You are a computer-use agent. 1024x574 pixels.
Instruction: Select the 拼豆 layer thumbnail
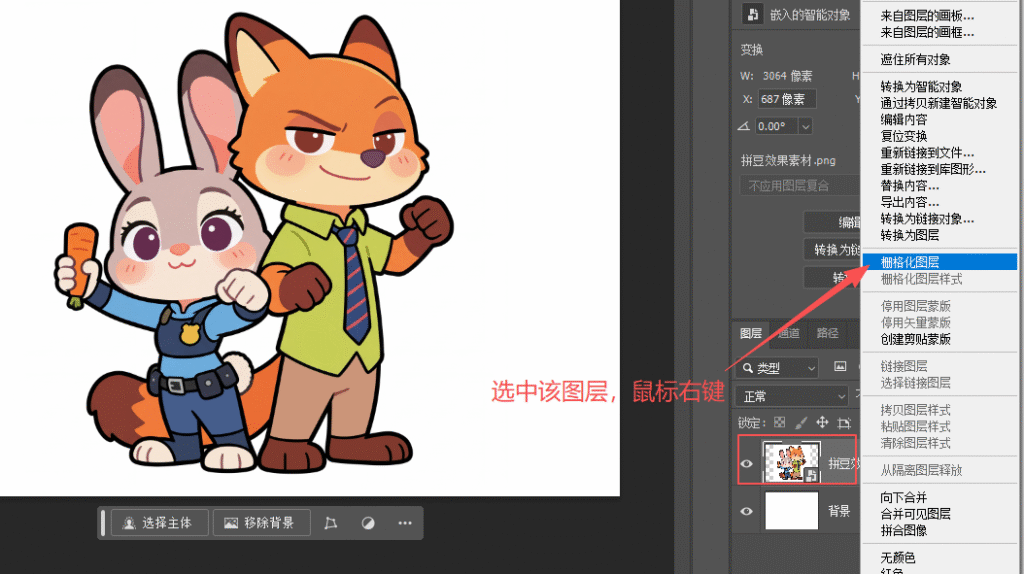tap(792, 462)
